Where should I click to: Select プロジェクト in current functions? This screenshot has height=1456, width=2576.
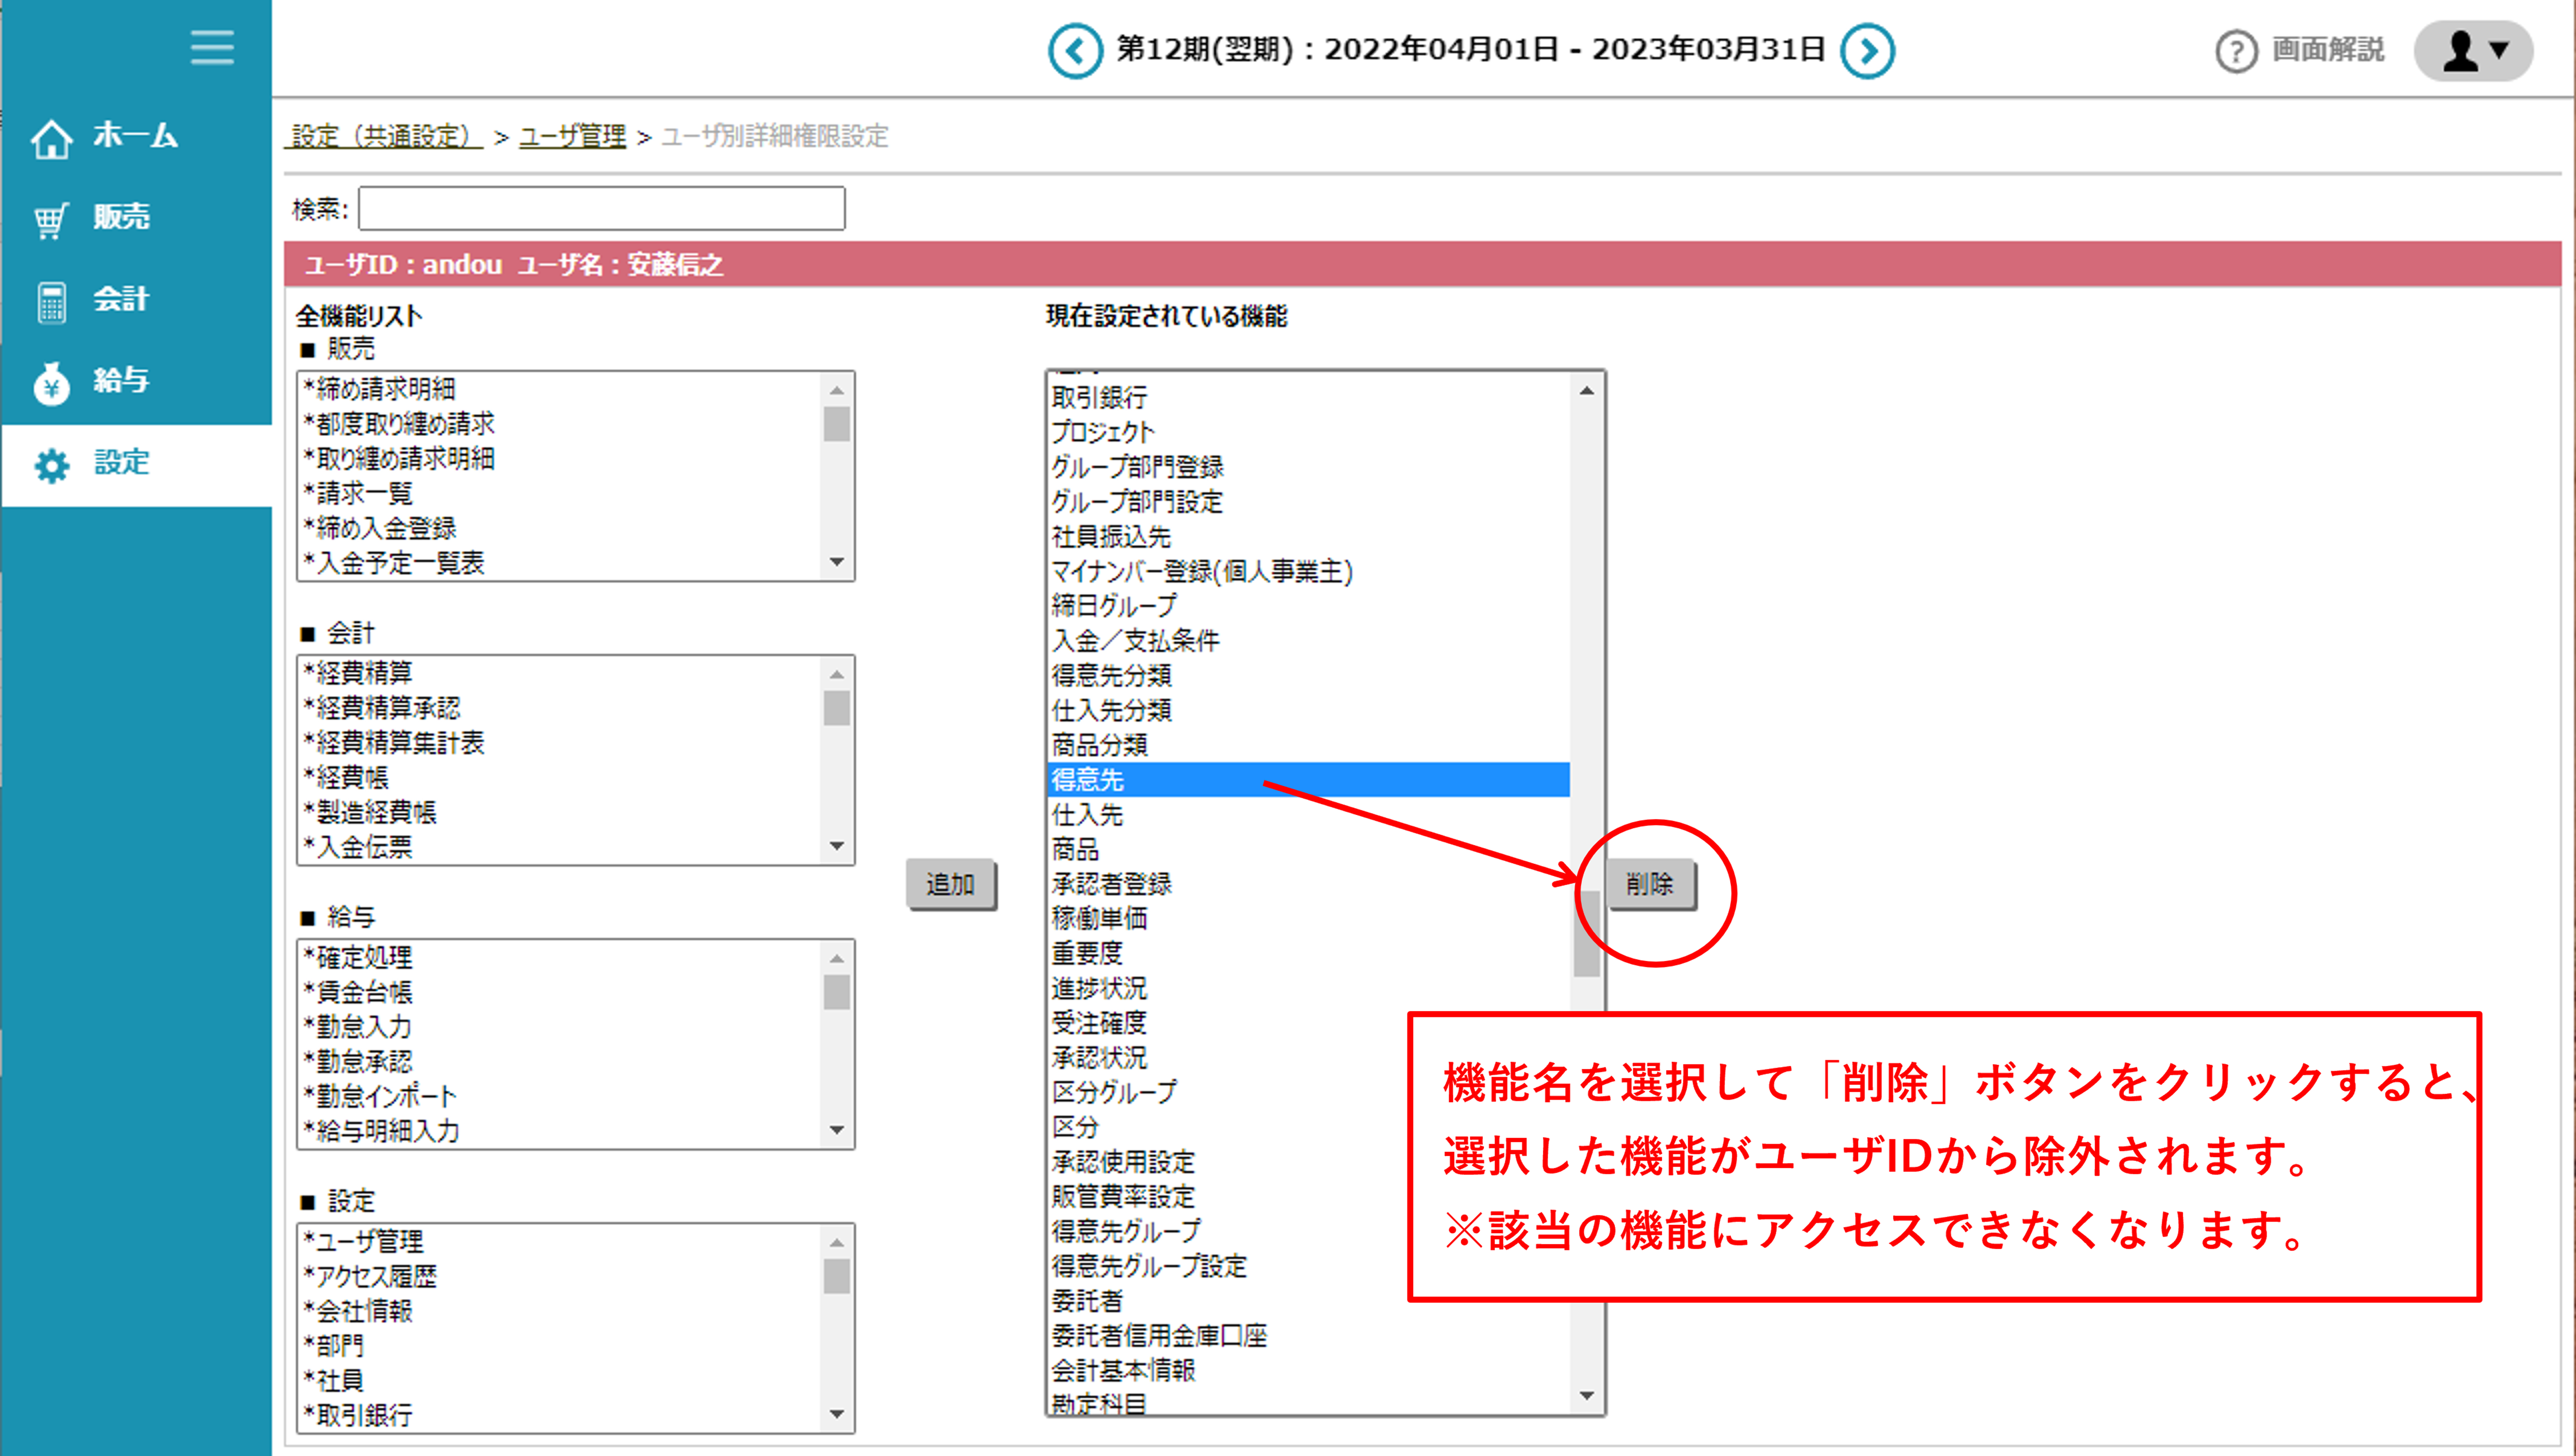click(1308, 432)
